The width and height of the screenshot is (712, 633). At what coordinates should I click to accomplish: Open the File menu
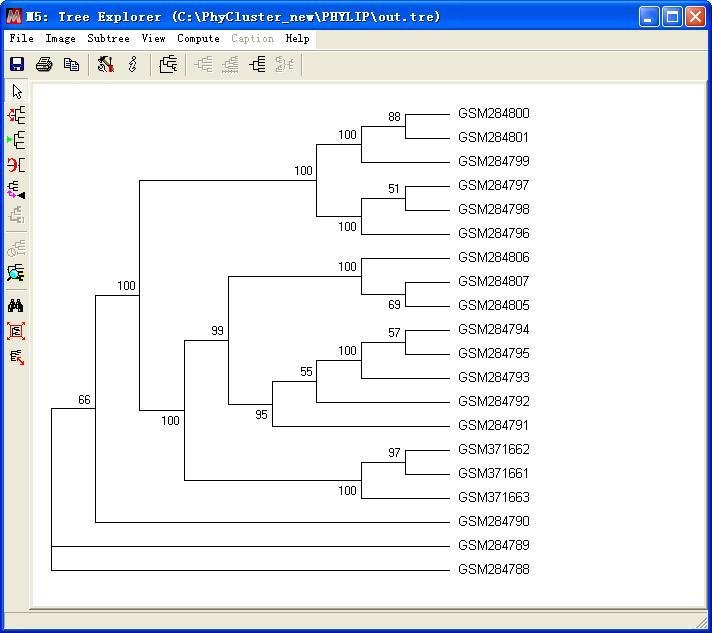click(x=21, y=39)
